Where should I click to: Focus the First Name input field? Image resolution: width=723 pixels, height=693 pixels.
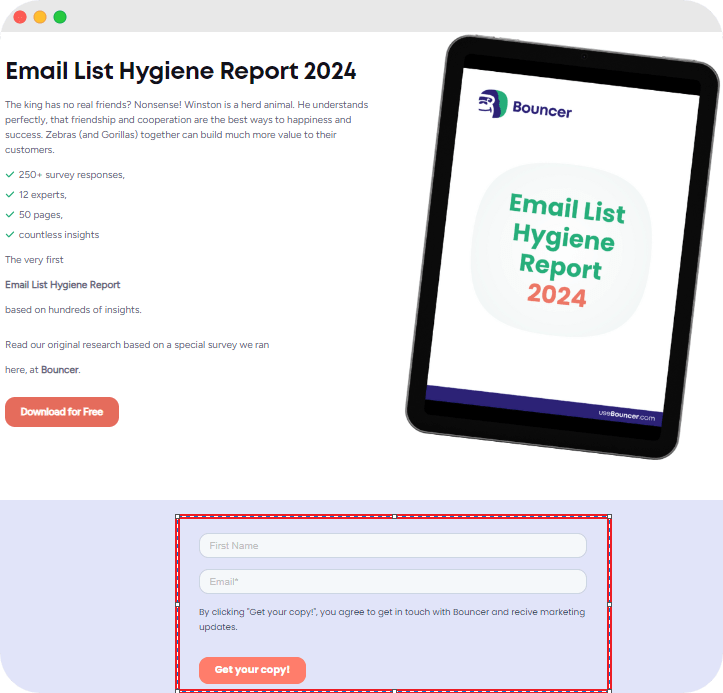click(x=393, y=545)
